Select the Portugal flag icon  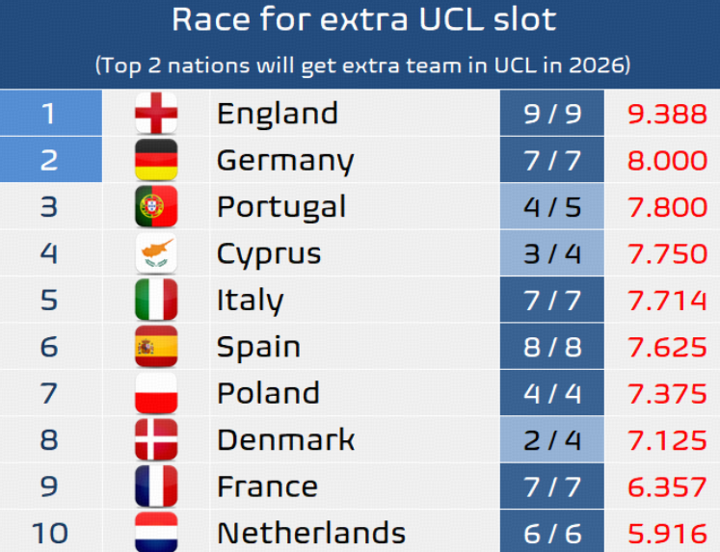(156, 207)
